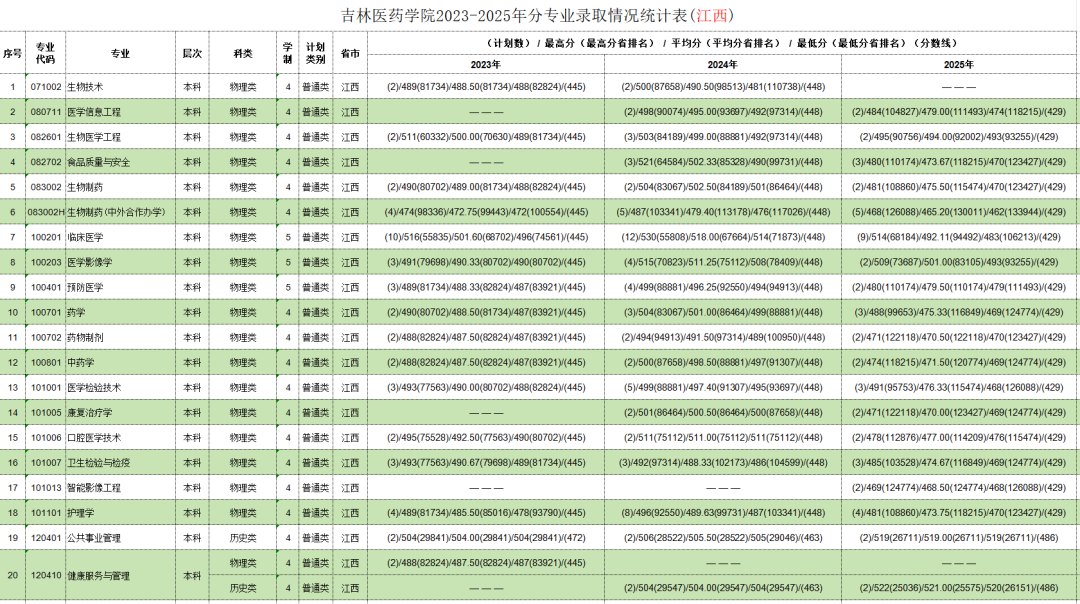Select the 层次 column header

pyautogui.click(x=192, y=53)
